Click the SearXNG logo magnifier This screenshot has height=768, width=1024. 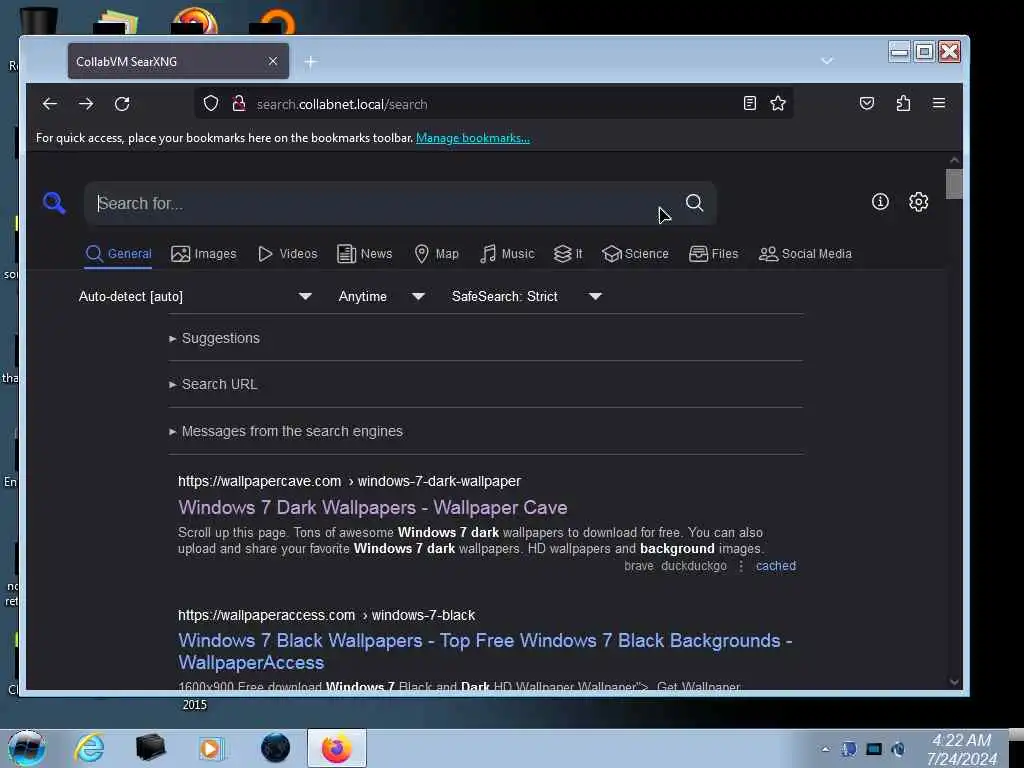point(54,203)
